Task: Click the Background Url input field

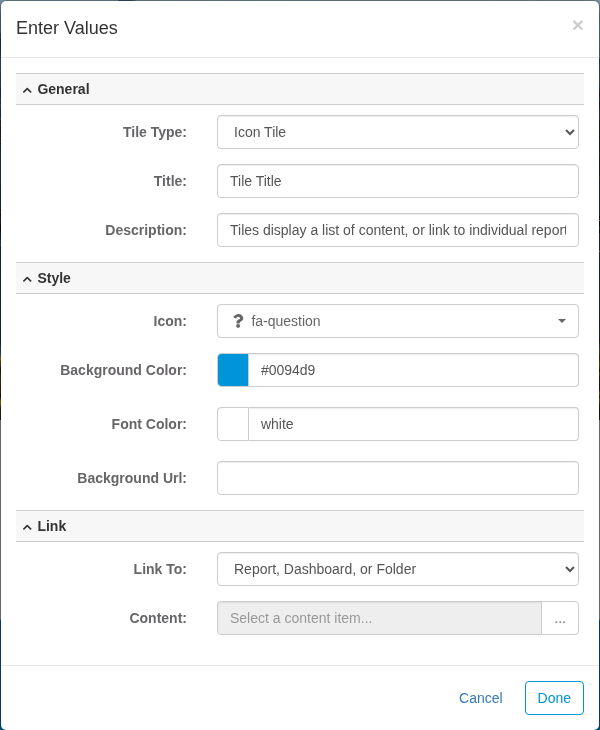Action: pos(398,478)
